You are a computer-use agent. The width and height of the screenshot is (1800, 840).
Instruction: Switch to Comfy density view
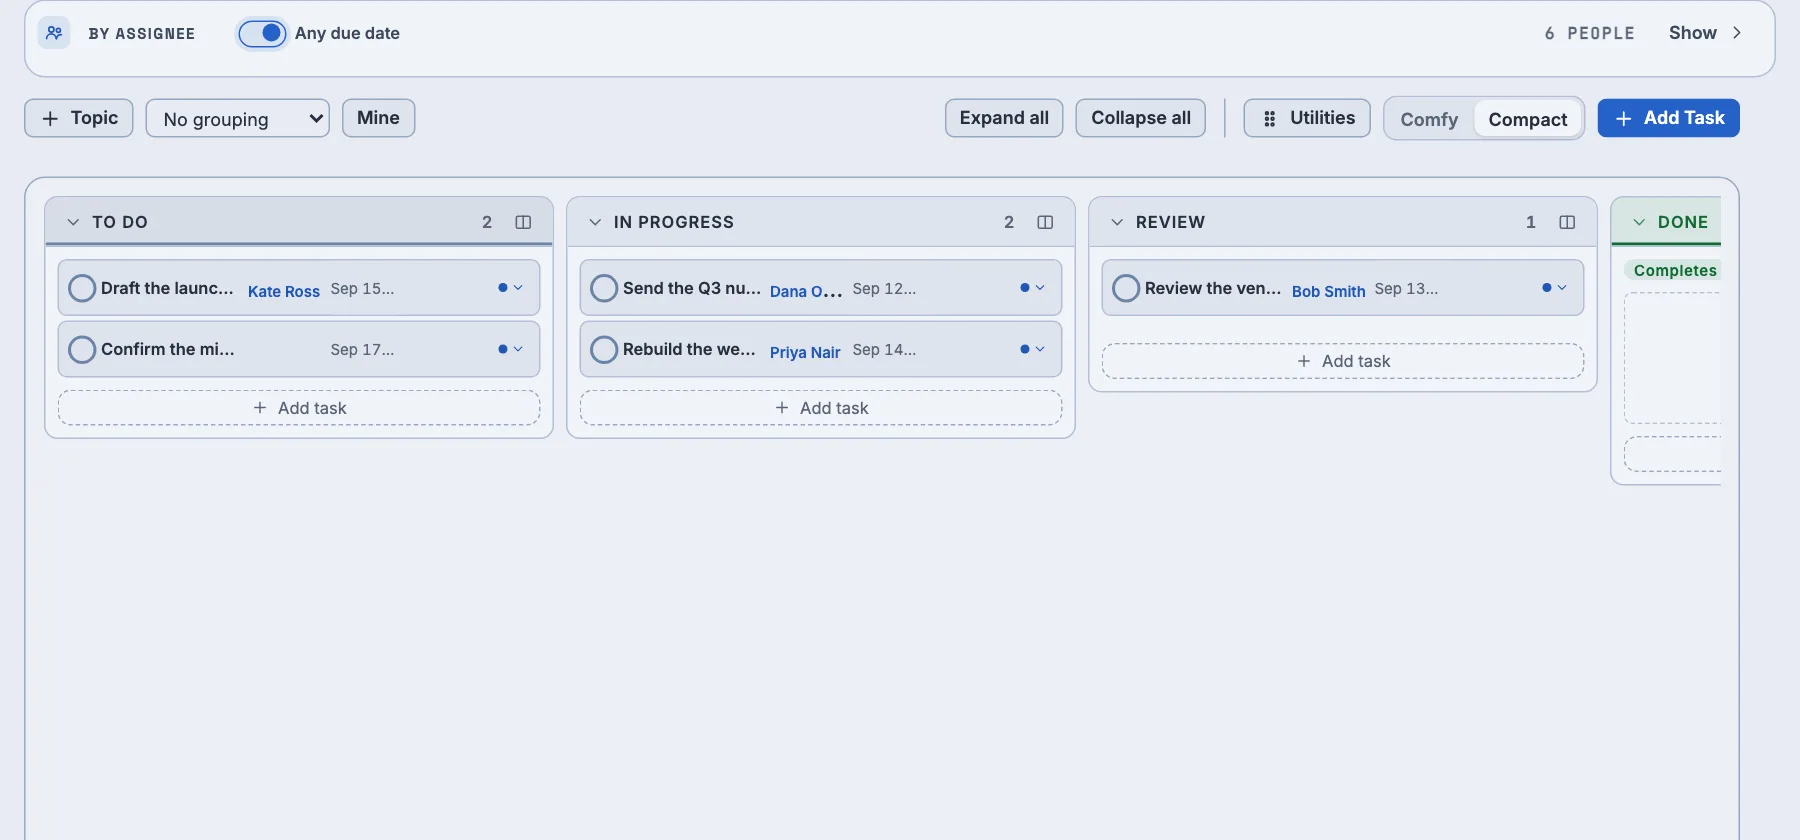pos(1429,119)
